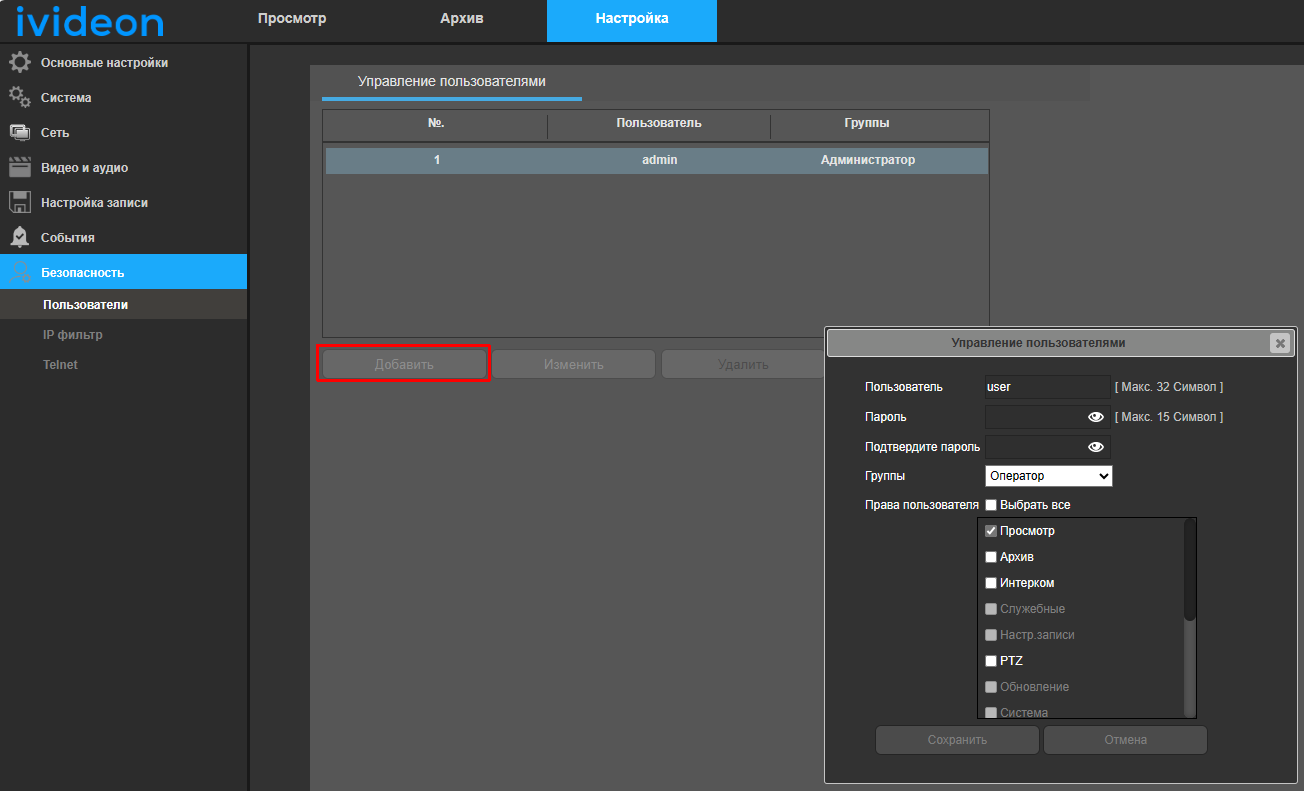
Task: Check the PTZ permission
Action: 991,661
